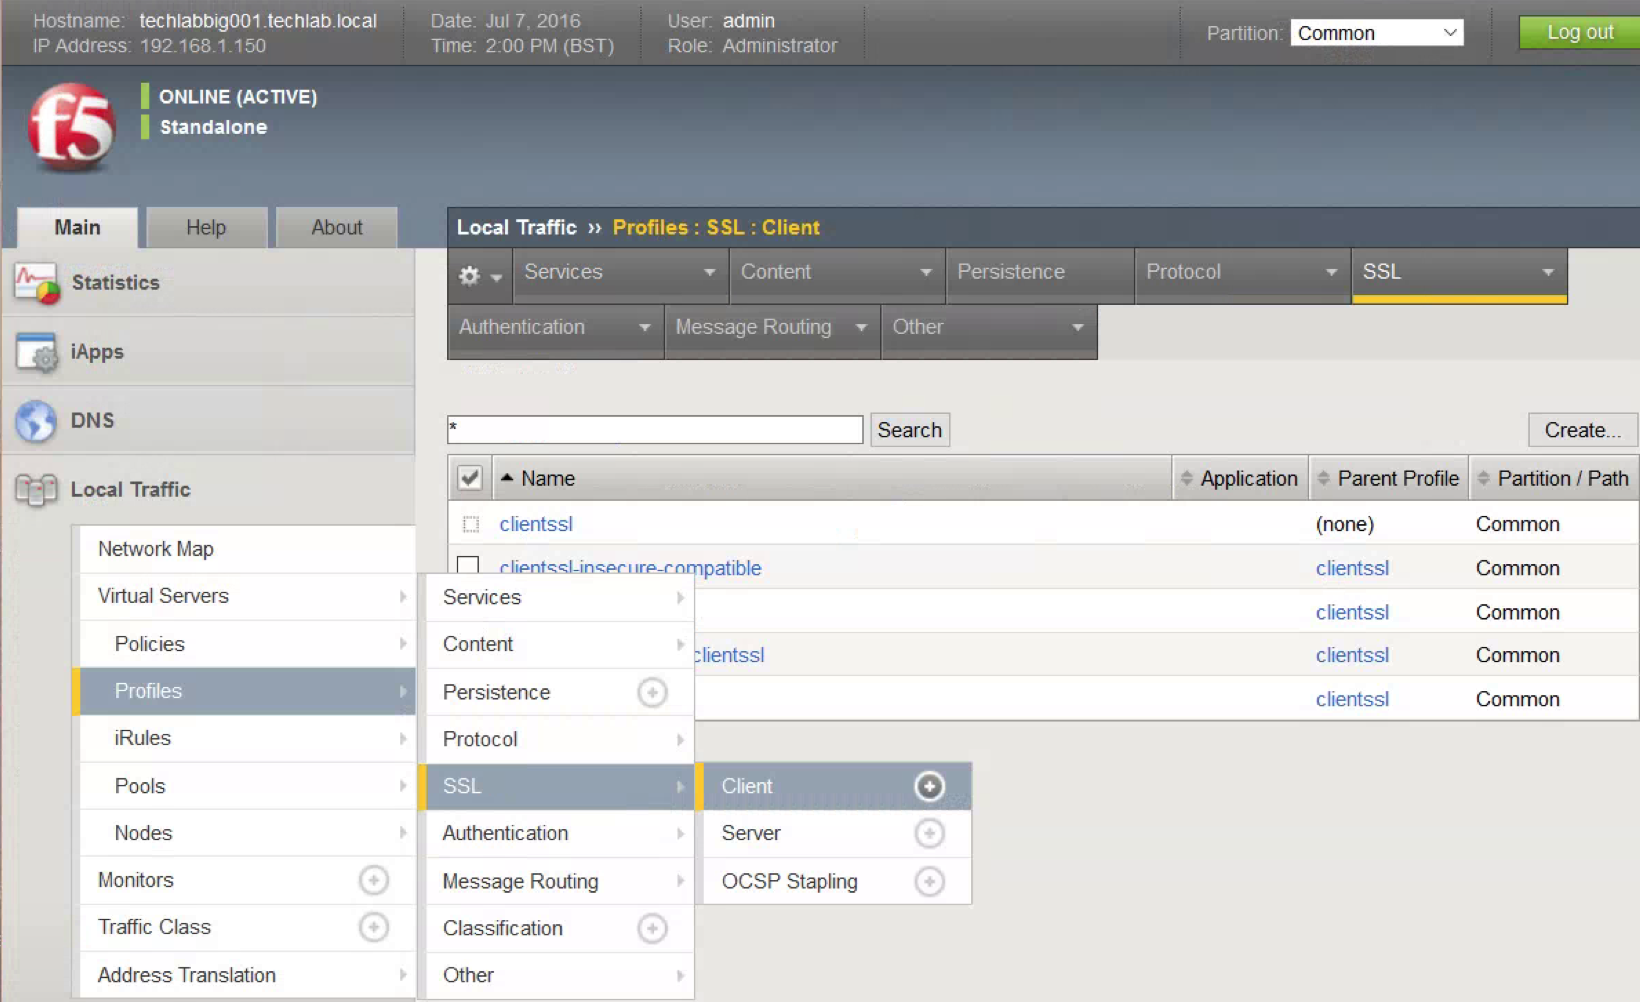Expand the SSL tab dropdown arrow
1640x1002 pixels.
[x=1548, y=272]
